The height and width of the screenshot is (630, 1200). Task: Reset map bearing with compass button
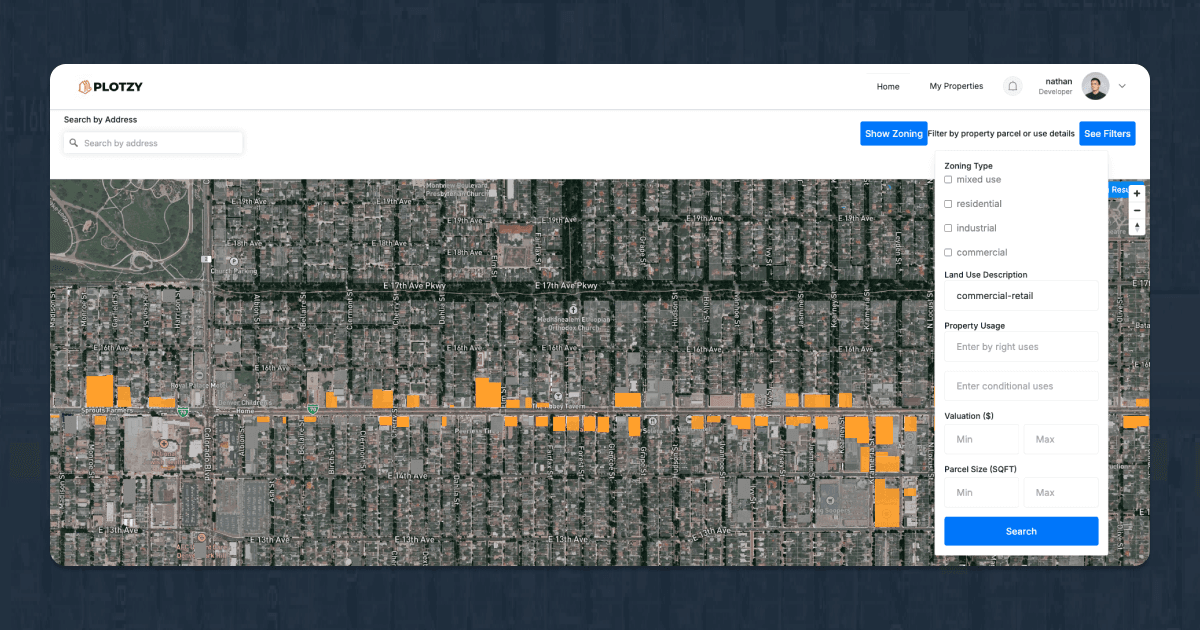(x=1136, y=227)
